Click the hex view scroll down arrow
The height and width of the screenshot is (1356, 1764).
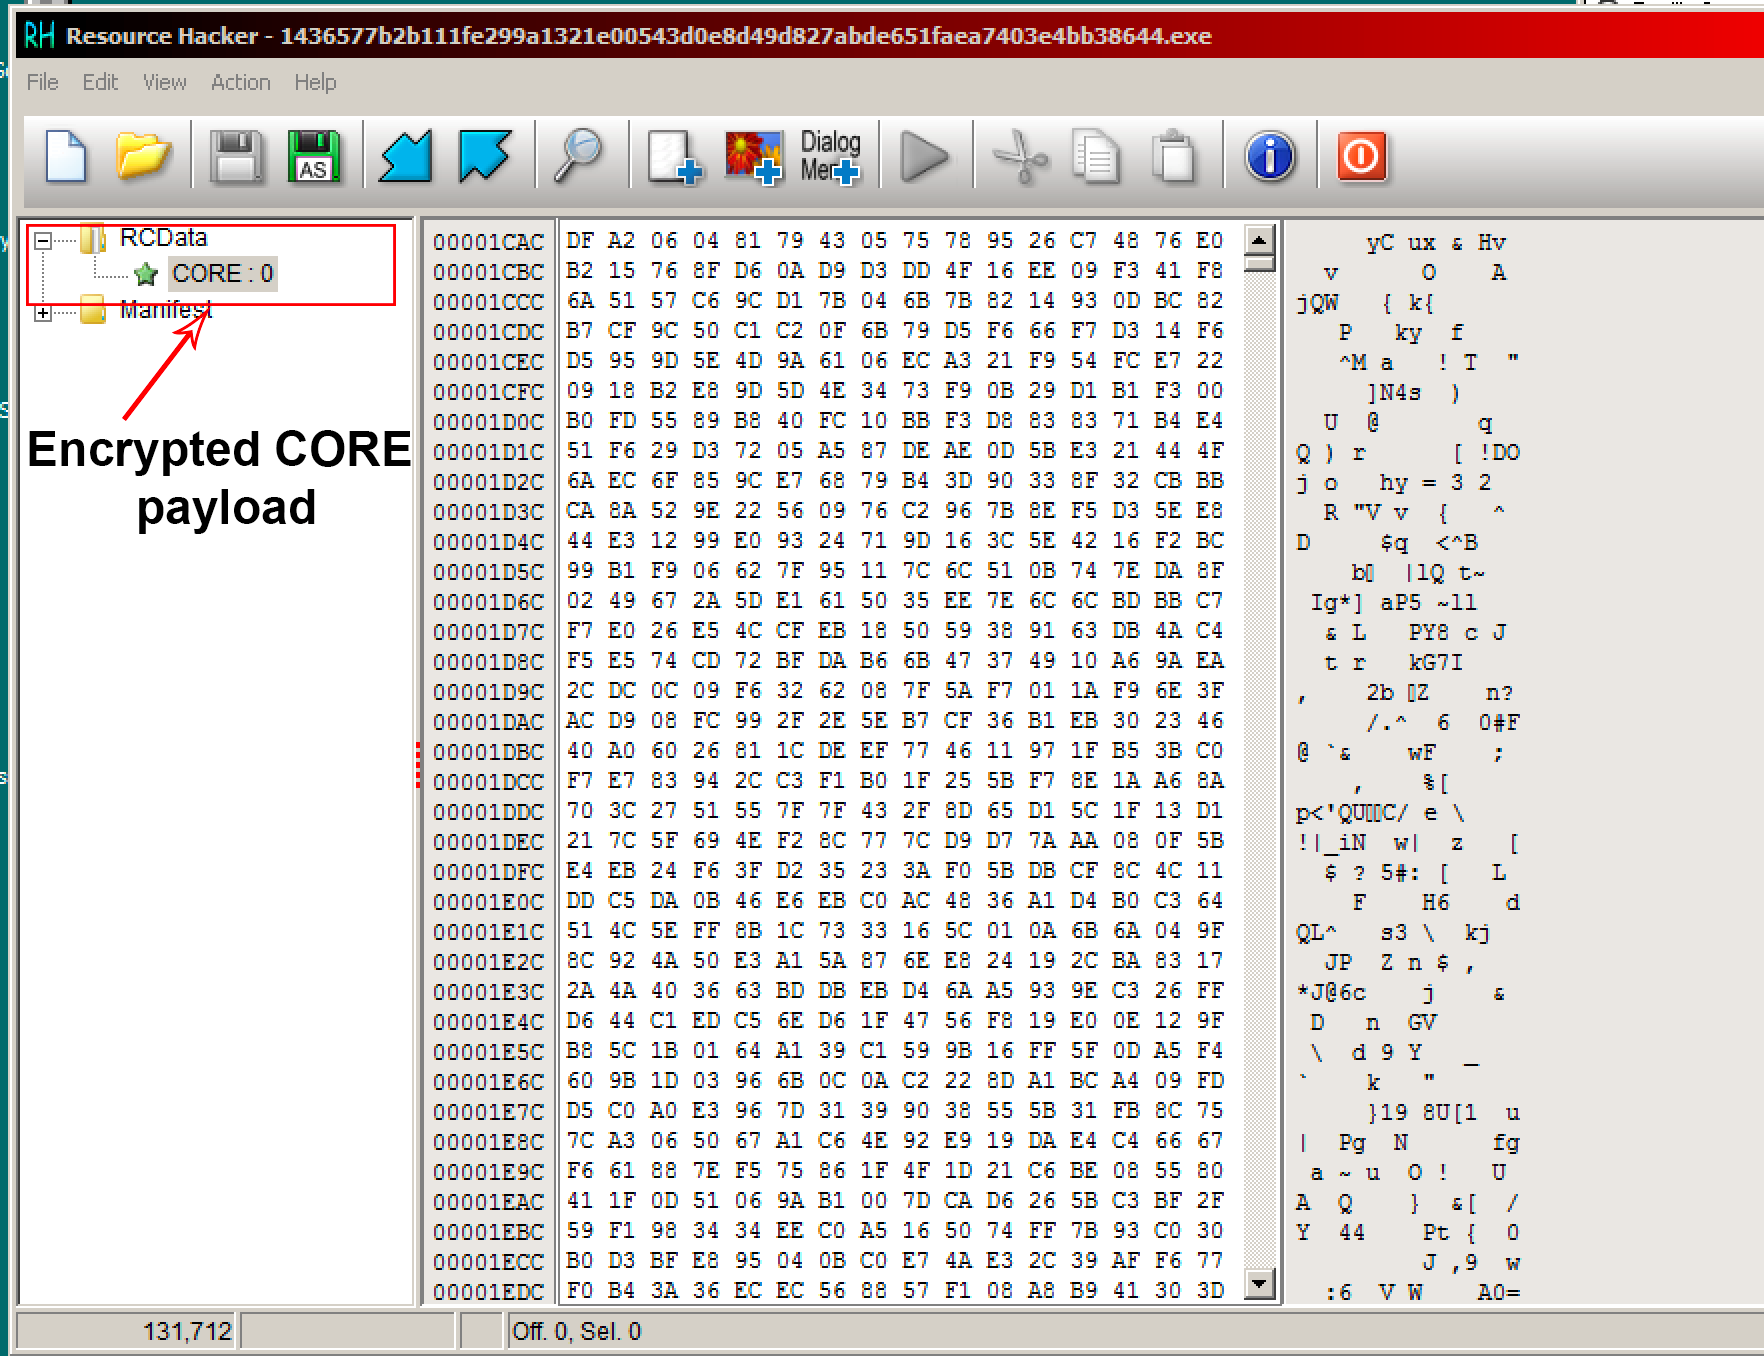click(1260, 1283)
